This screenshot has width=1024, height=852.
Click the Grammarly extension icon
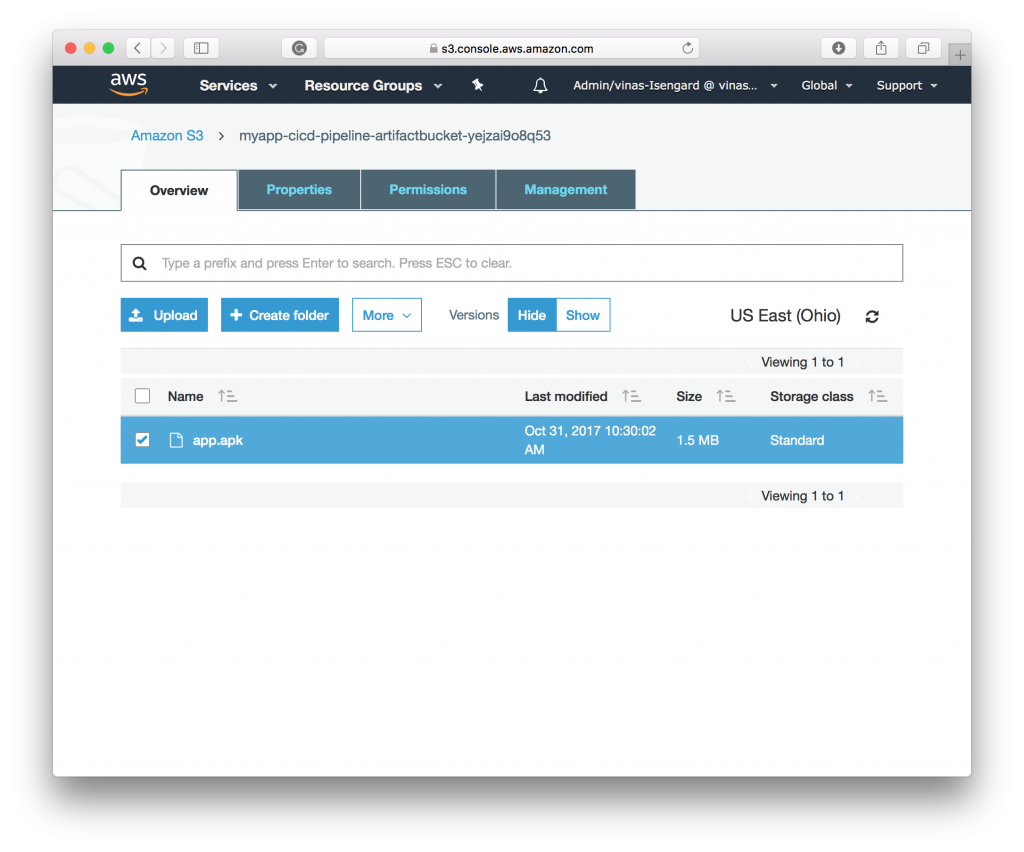click(x=299, y=48)
